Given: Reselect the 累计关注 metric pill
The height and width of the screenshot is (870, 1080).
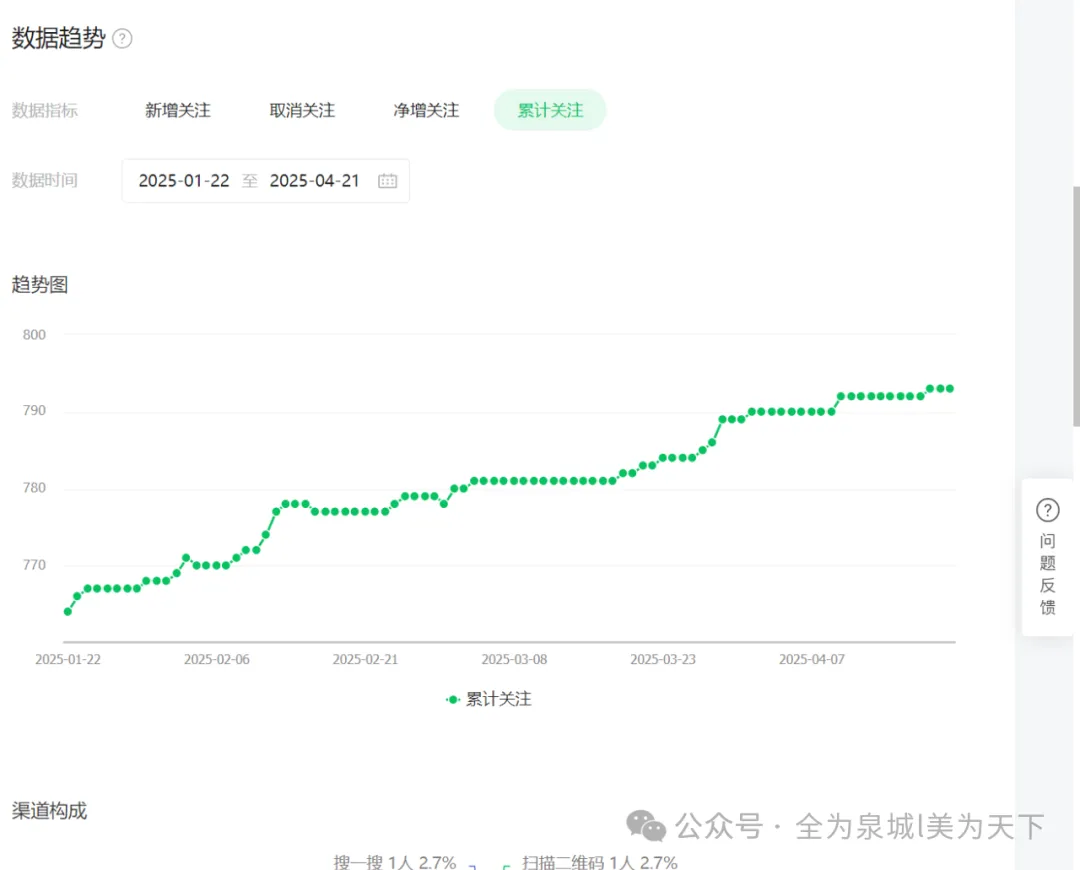Looking at the screenshot, I should 550,110.
